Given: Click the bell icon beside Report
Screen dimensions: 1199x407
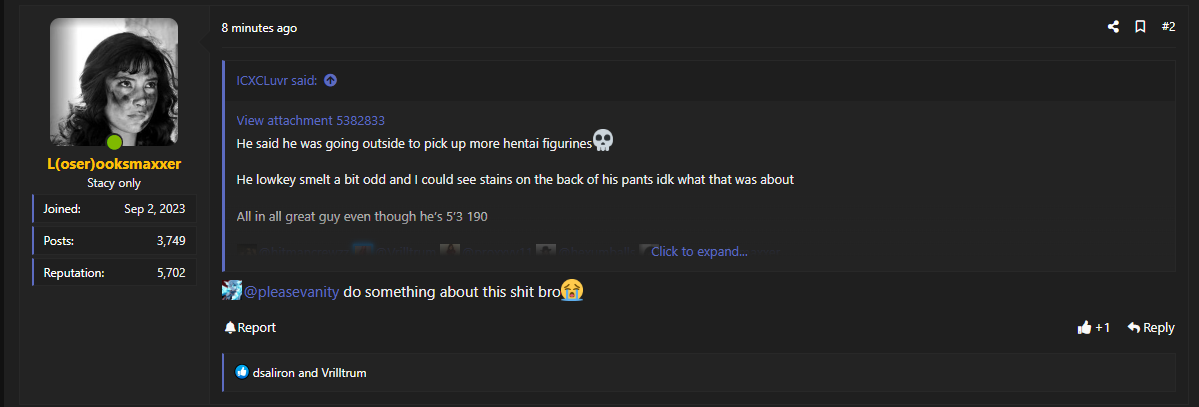Looking at the screenshot, I should 229,327.
